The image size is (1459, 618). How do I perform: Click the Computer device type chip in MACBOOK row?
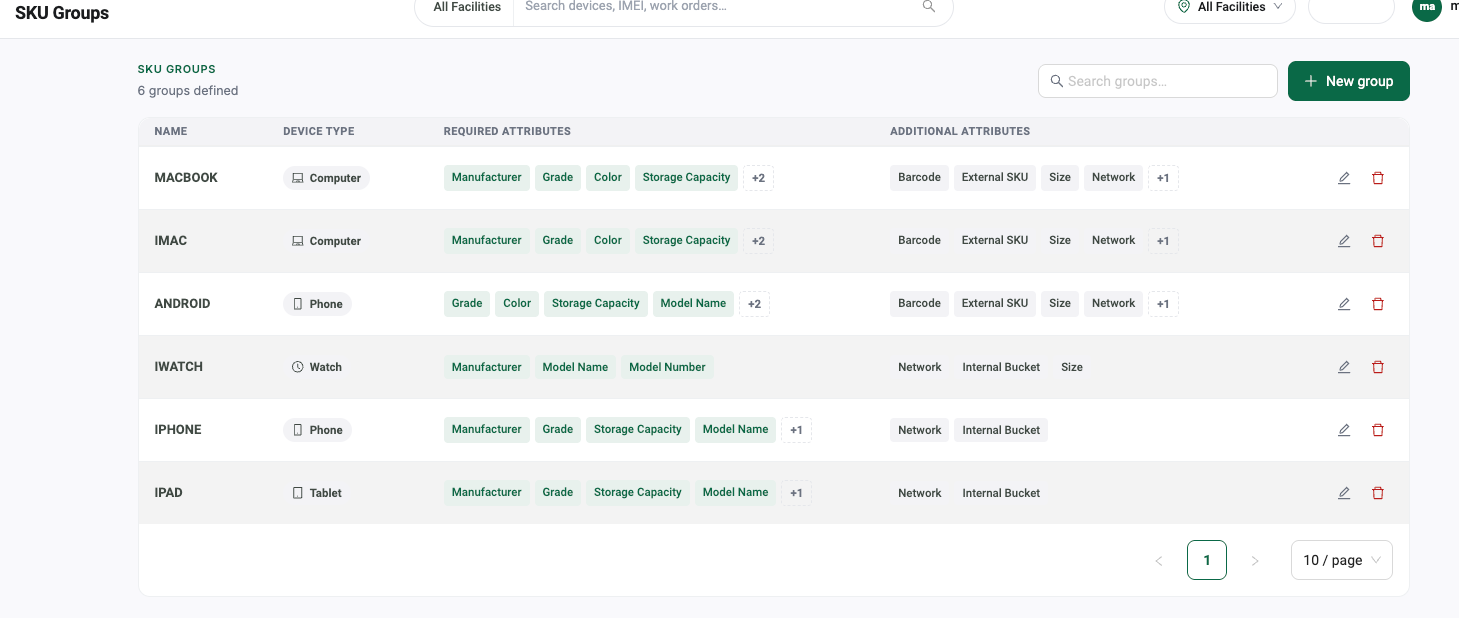coord(326,178)
